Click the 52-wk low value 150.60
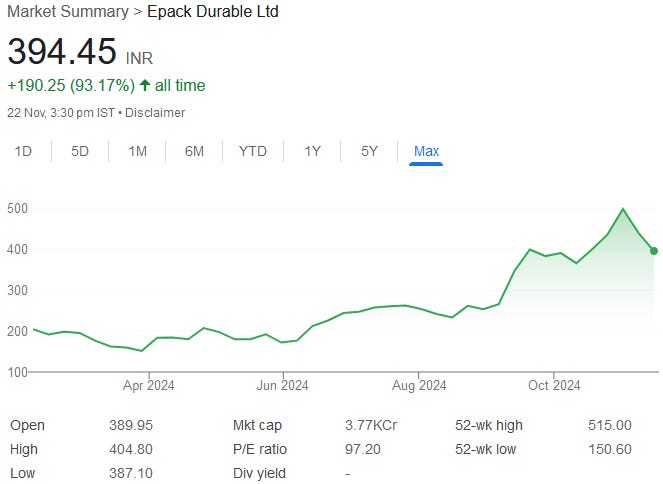The width and height of the screenshot is (663, 484). coord(610,449)
